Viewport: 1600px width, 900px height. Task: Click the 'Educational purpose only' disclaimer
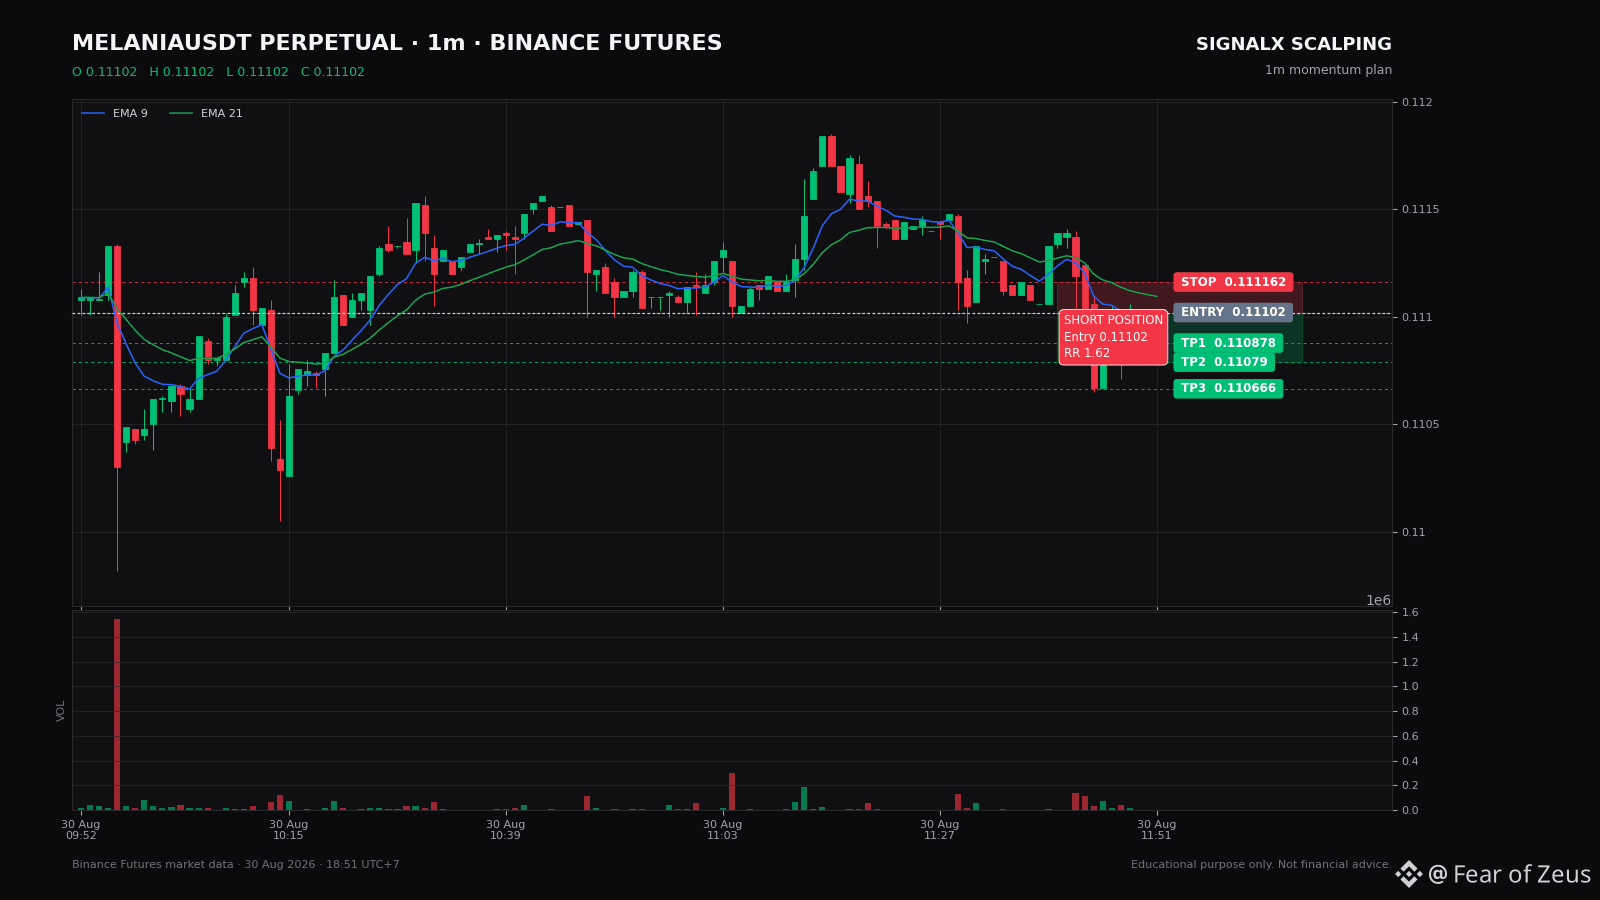[1261, 865]
